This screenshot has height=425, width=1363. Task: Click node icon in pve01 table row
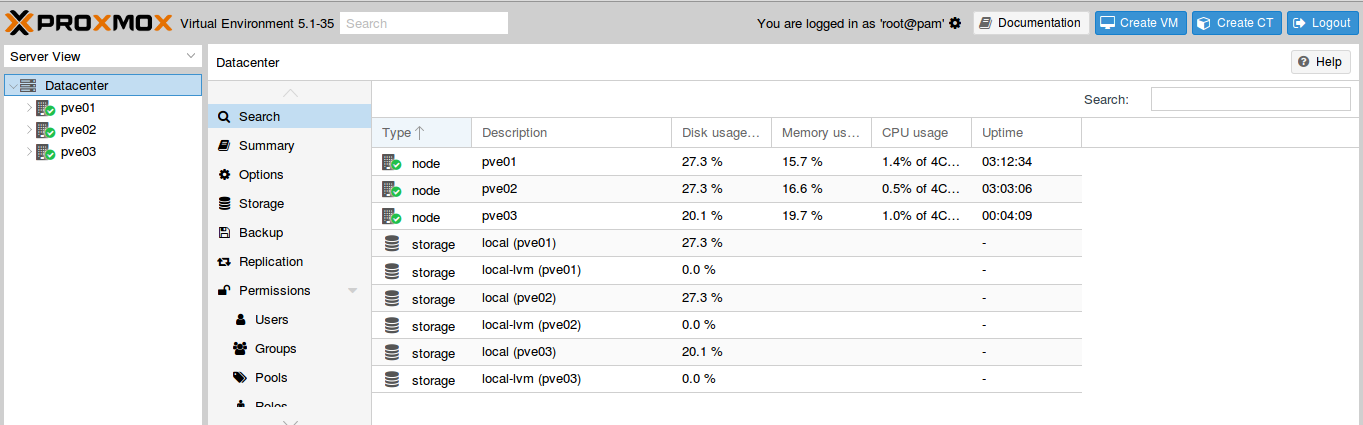coord(392,162)
